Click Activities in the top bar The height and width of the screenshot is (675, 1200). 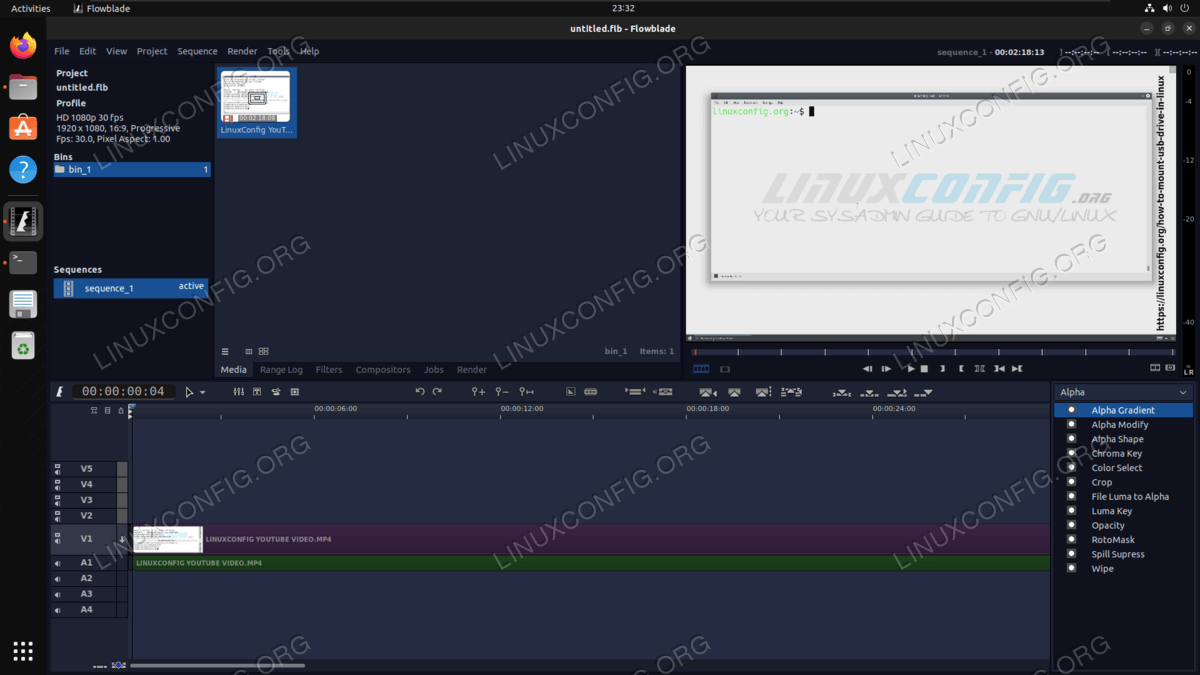30,8
